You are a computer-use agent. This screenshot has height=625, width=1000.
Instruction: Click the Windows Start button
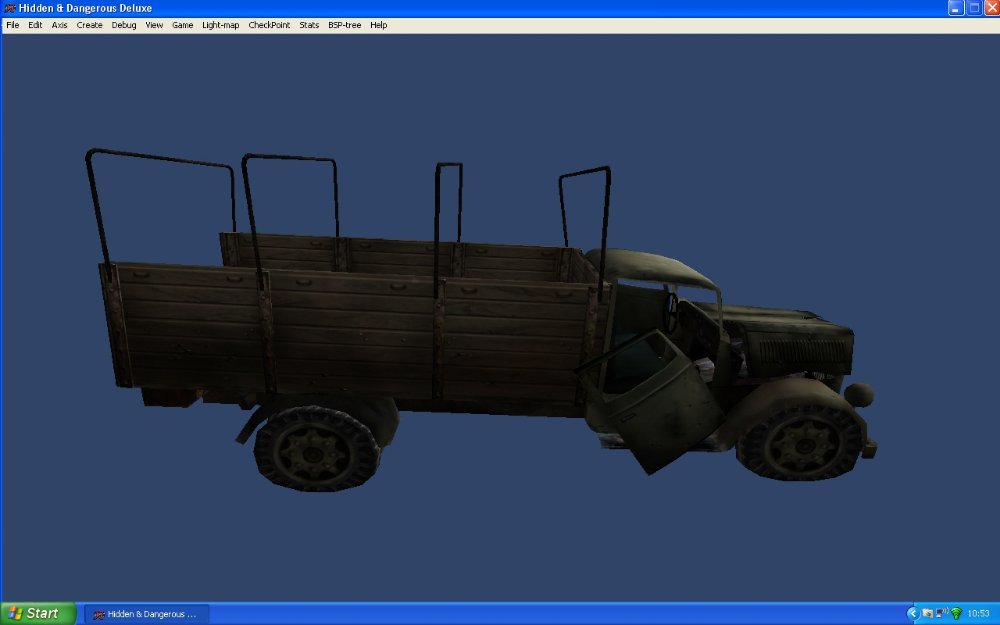tap(38, 614)
